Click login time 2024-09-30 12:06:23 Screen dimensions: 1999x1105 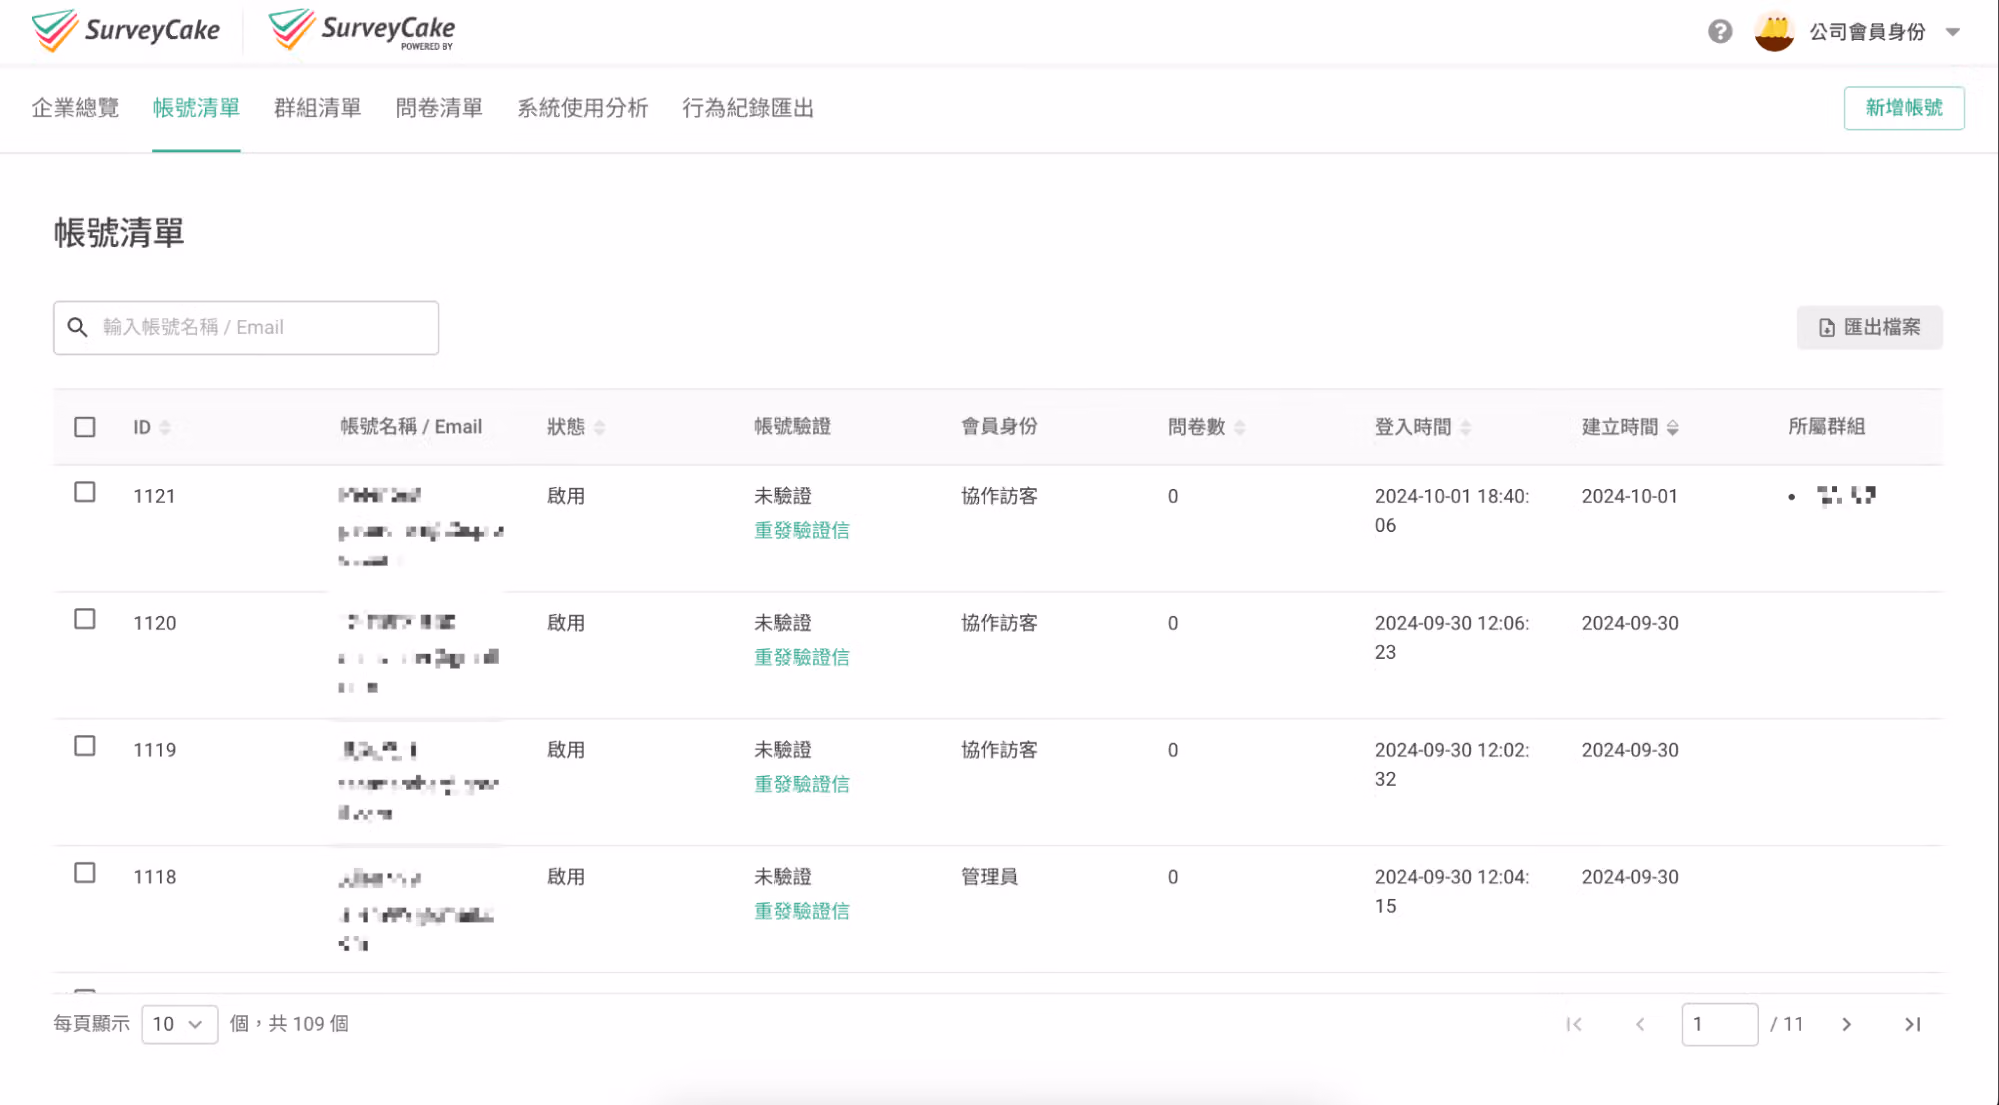click(1452, 637)
